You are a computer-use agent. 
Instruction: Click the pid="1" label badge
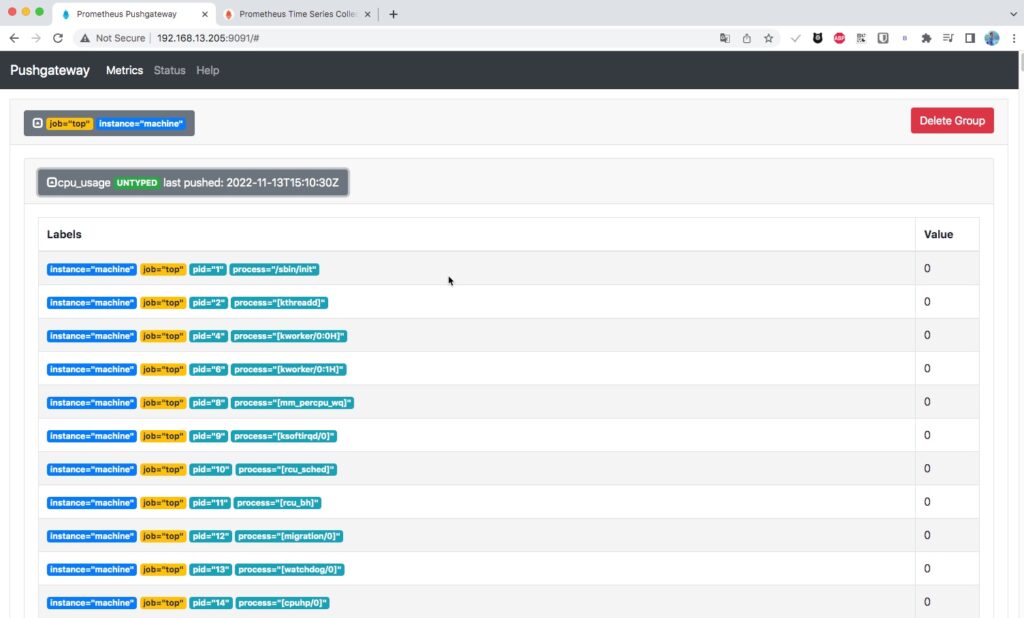tap(208, 269)
